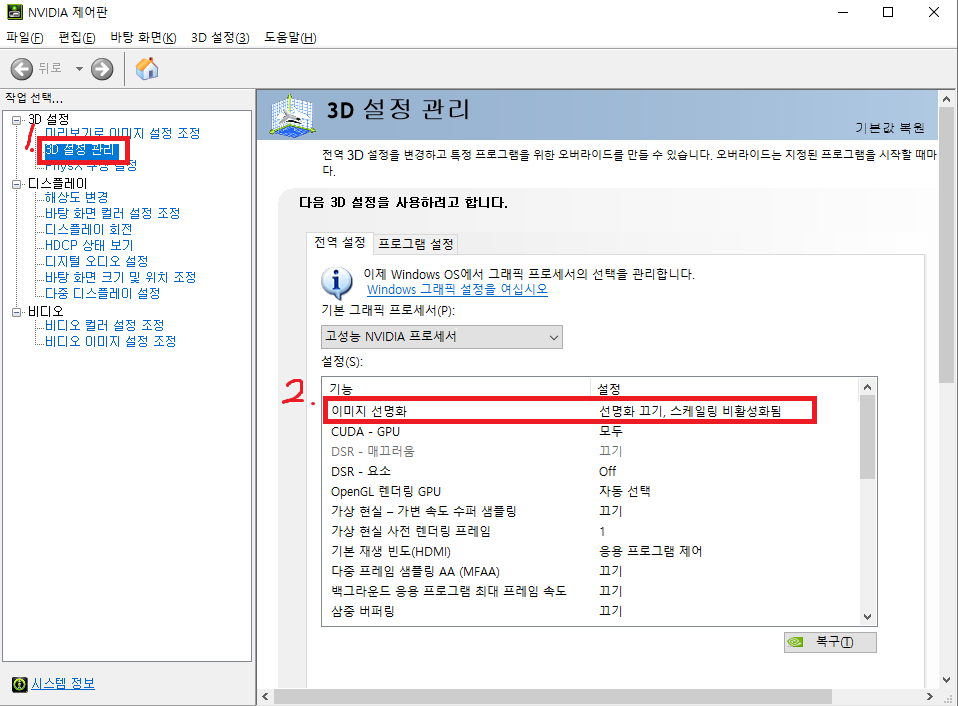Click the Back arrow button

(x=22, y=69)
